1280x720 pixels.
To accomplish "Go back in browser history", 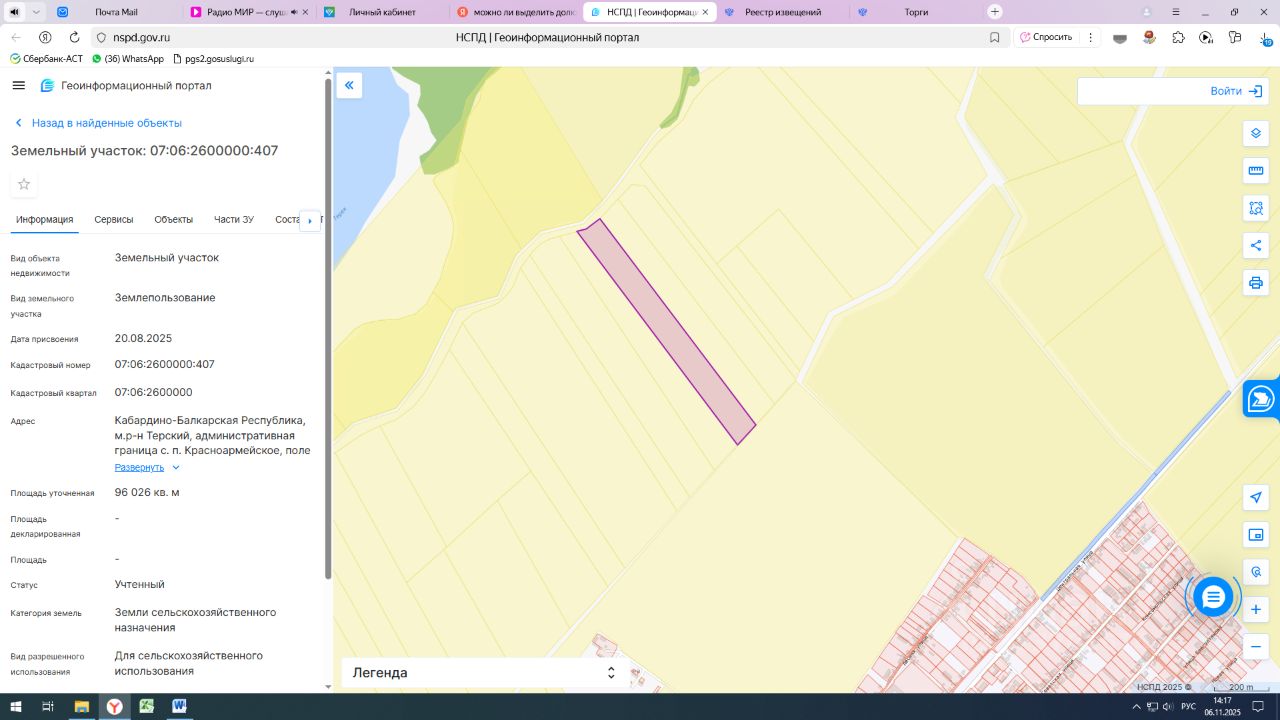I will (15, 37).
